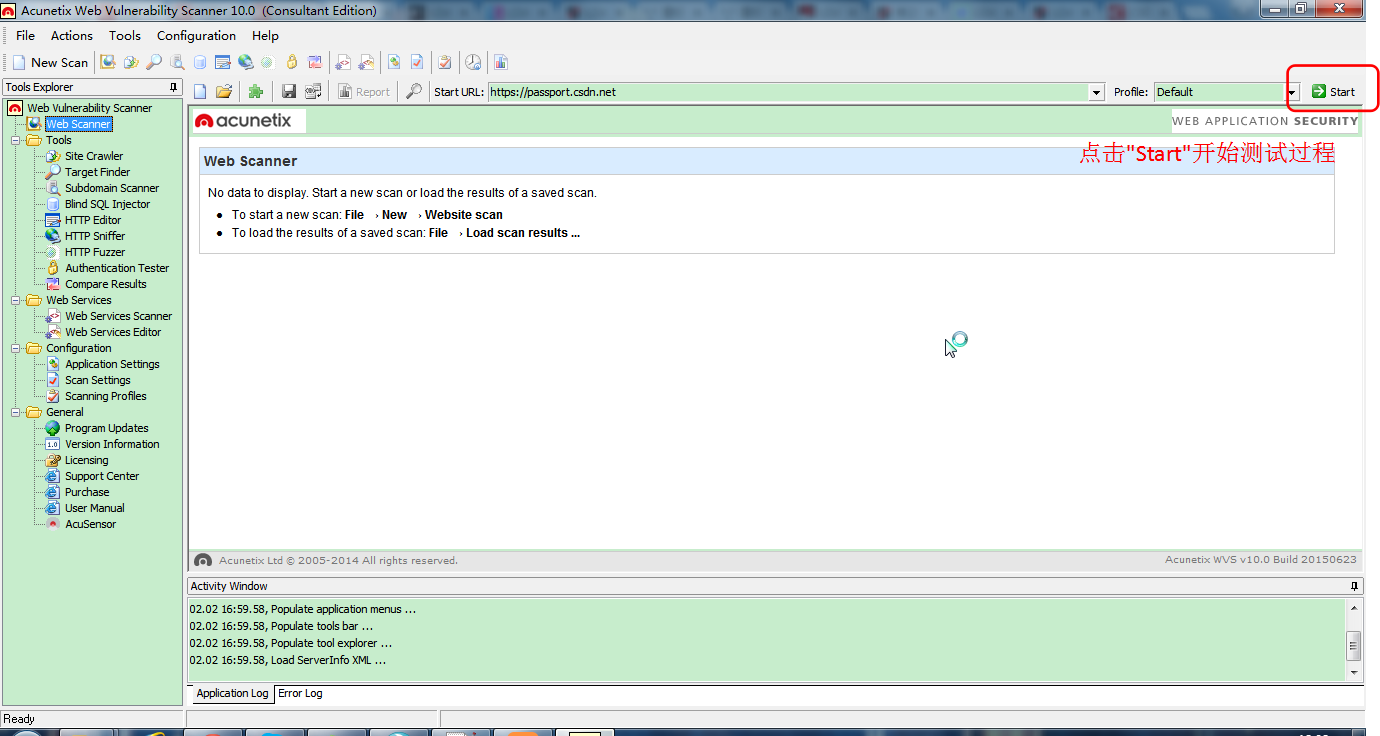Toggle the Activity Window pin icon
The height and width of the screenshot is (736, 1380).
(x=1355, y=586)
